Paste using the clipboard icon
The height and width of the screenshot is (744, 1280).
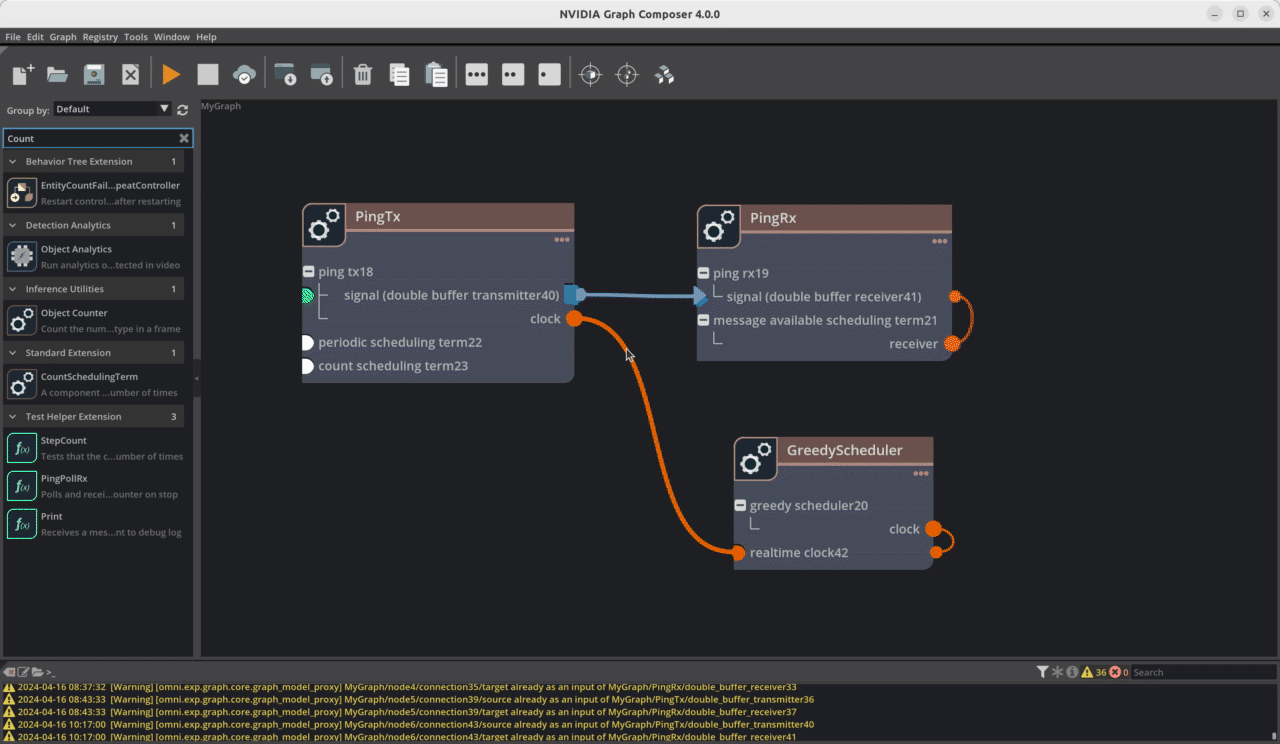pos(435,74)
